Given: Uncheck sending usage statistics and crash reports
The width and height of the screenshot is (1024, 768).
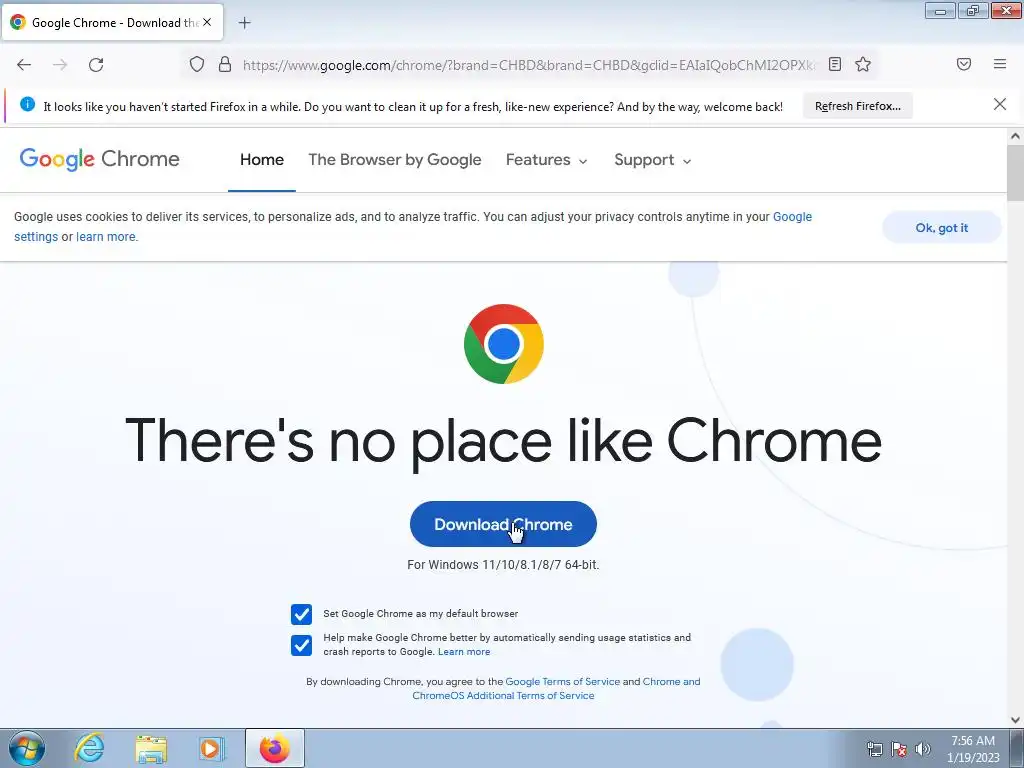Looking at the screenshot, I should [x=301, y=645].
